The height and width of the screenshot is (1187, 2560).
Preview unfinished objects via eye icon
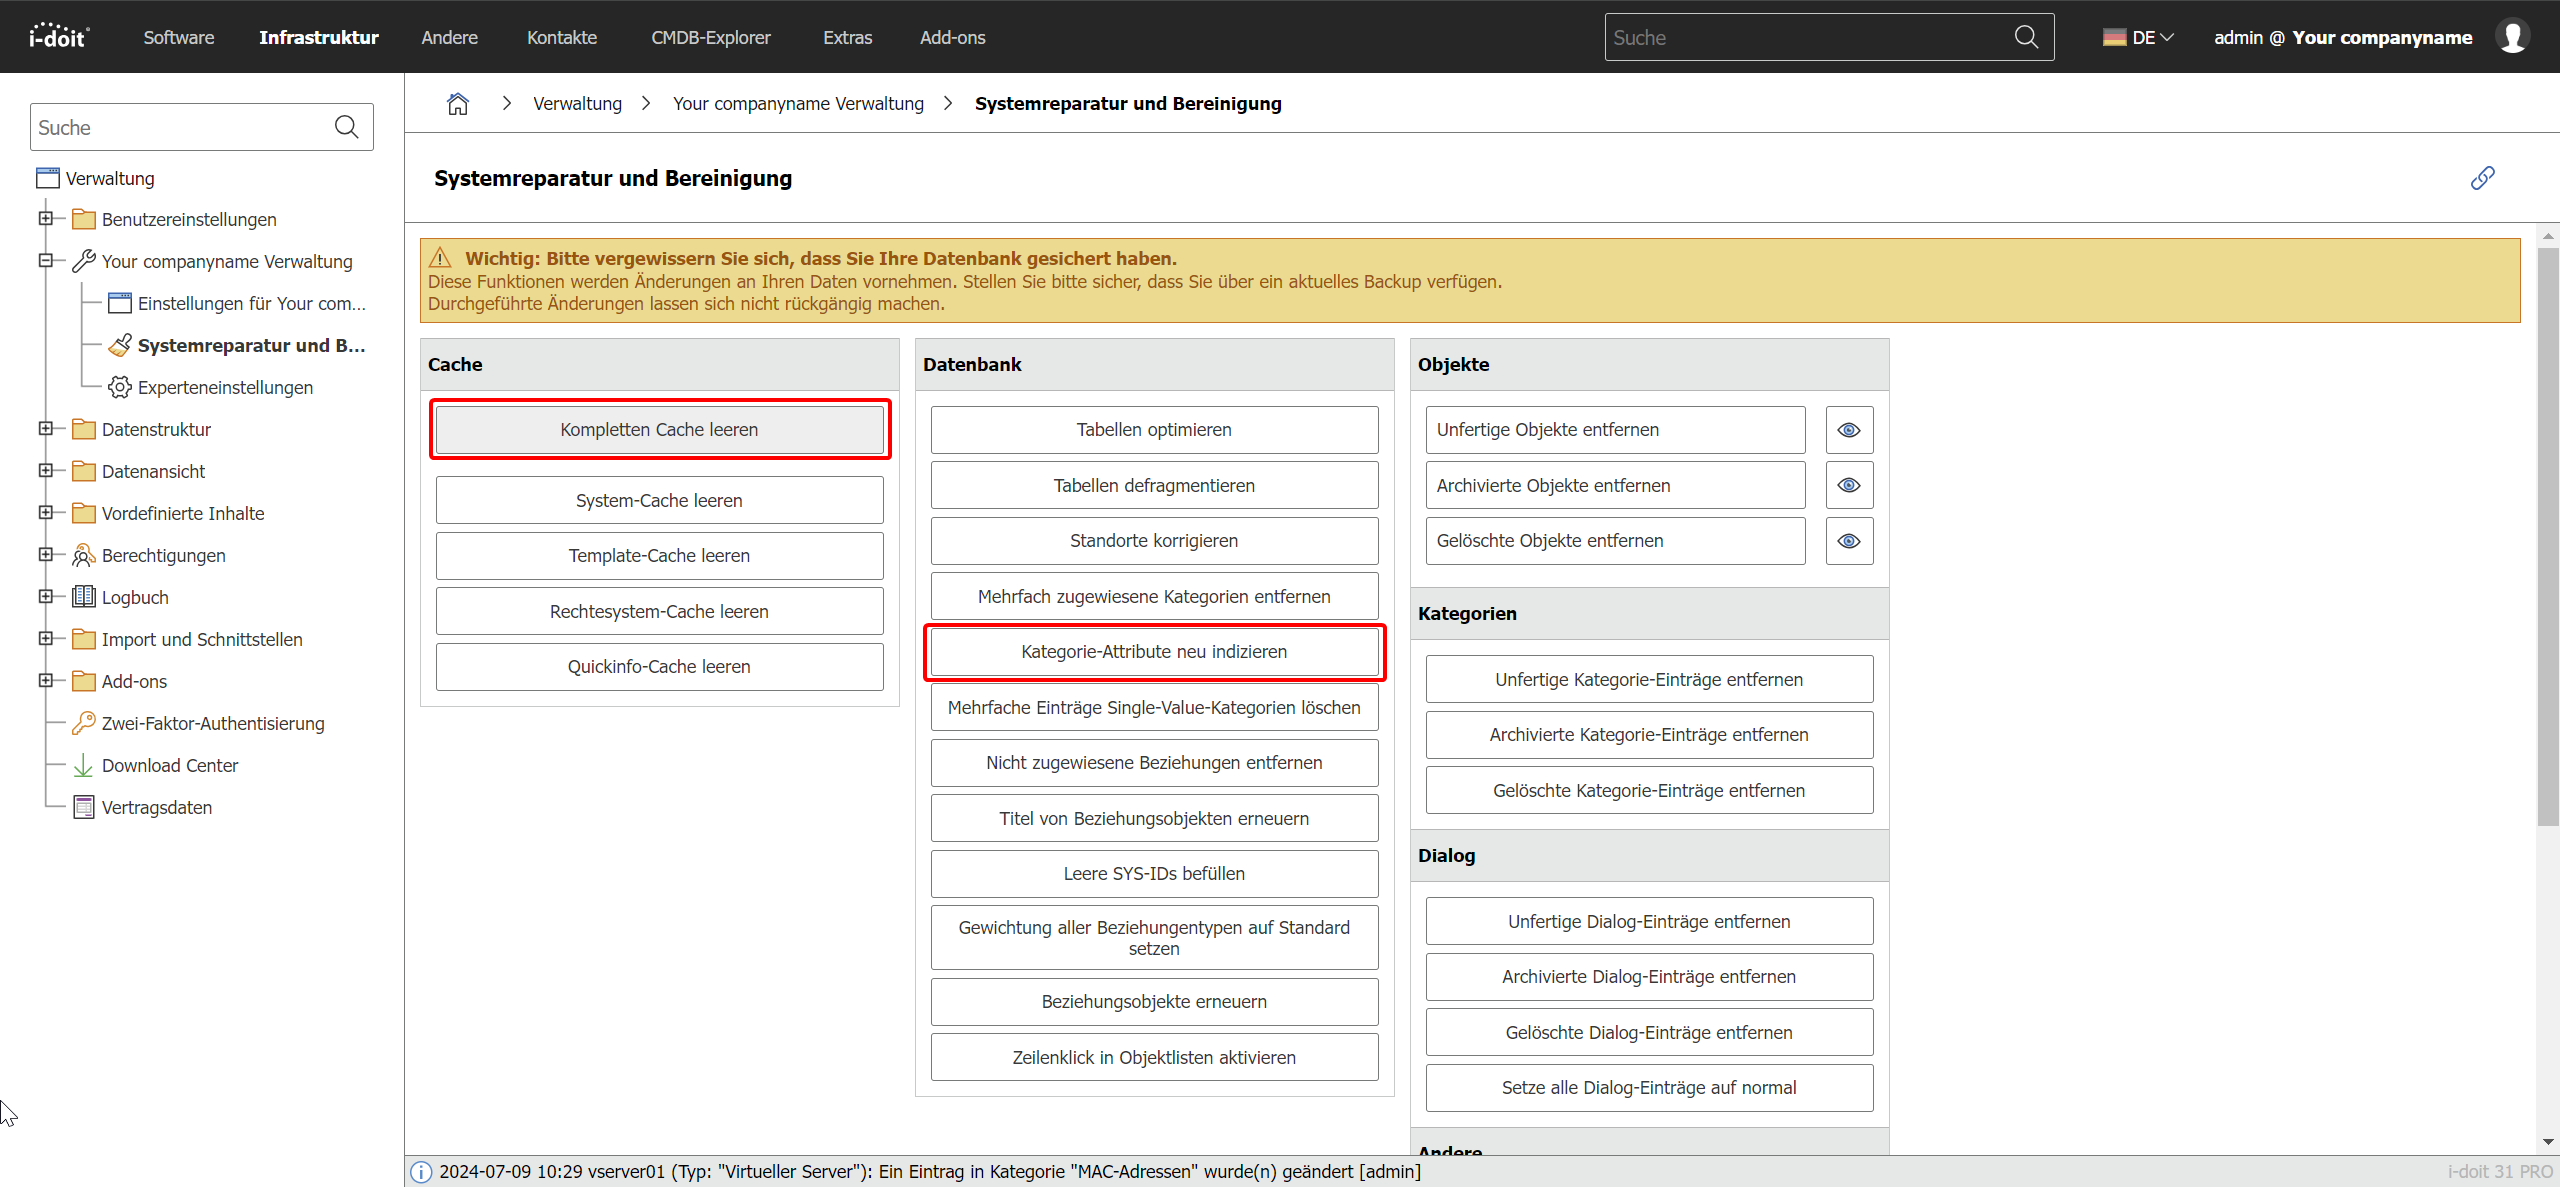[1849, 430]
